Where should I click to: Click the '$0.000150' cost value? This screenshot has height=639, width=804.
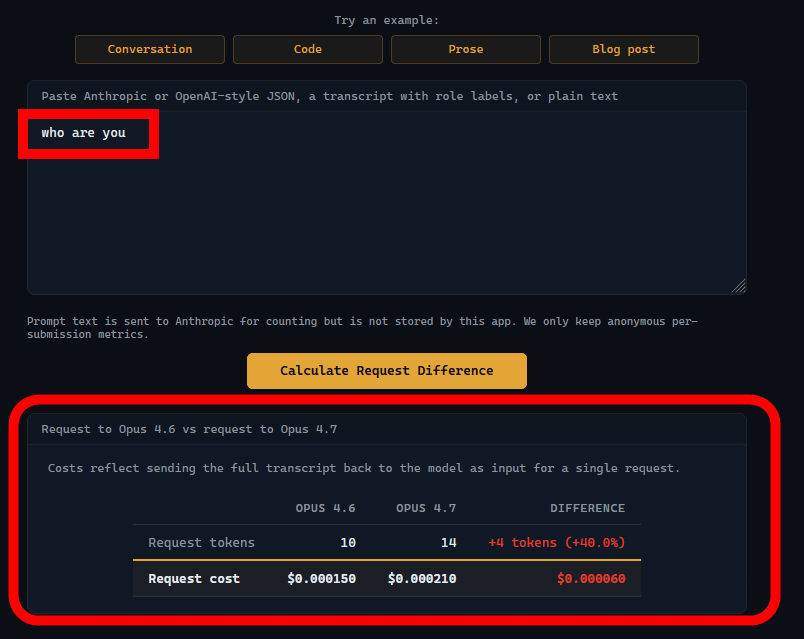click(x=321, y=578)
